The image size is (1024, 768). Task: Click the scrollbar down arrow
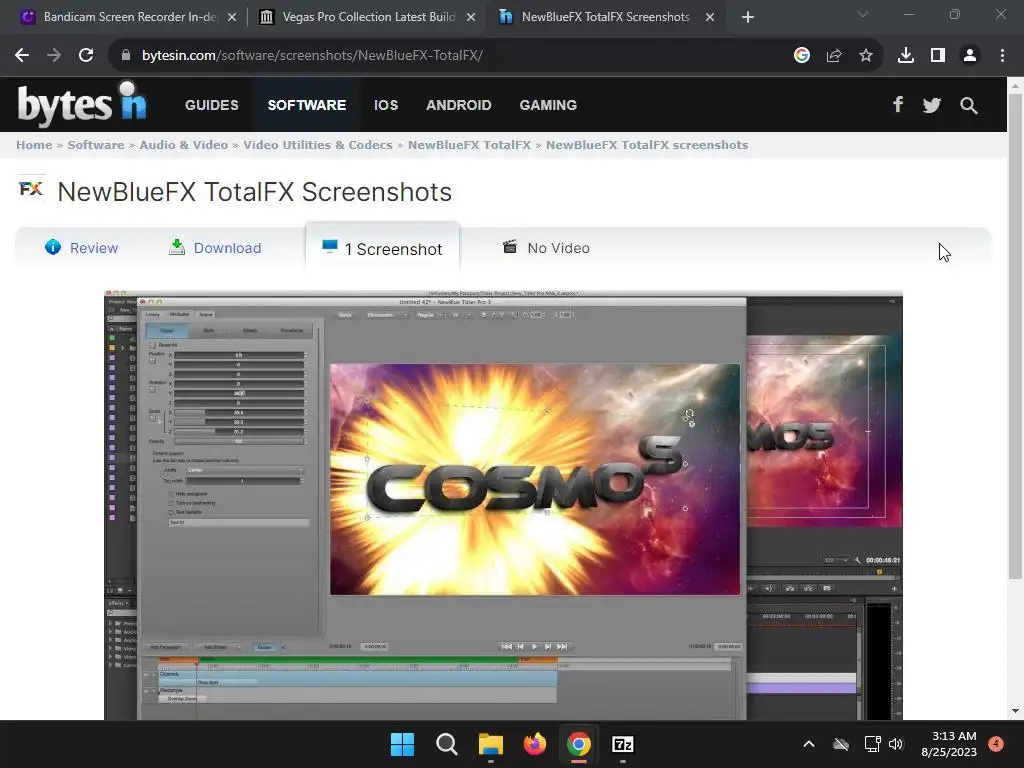click(1015, 711)
